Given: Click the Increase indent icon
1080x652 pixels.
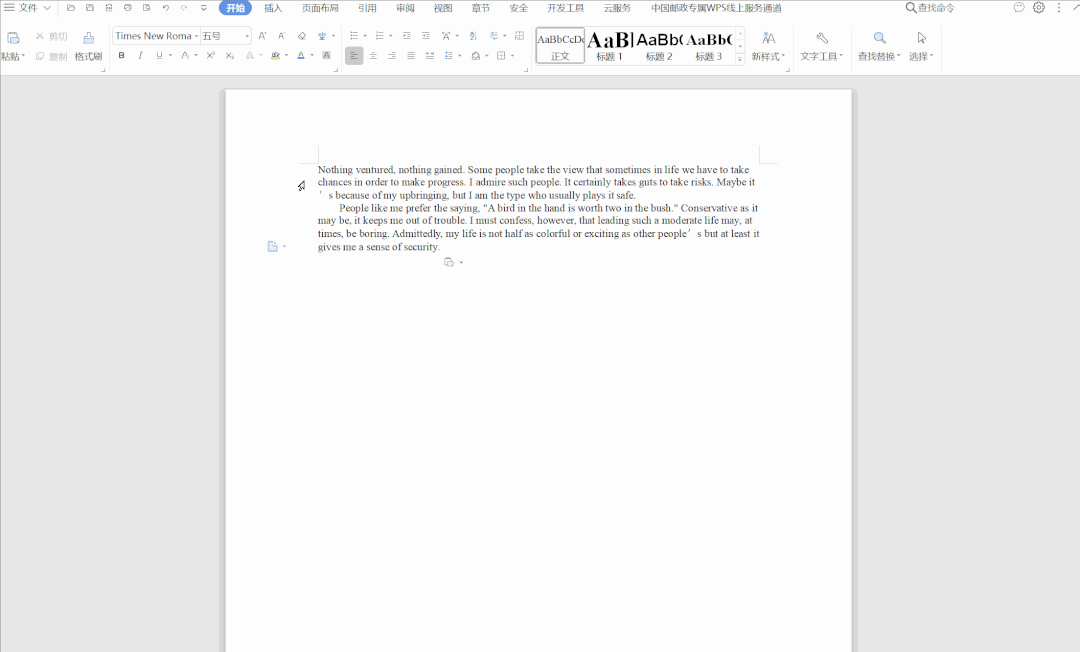Looking at the screenshot, I should [x=426, y=36].
